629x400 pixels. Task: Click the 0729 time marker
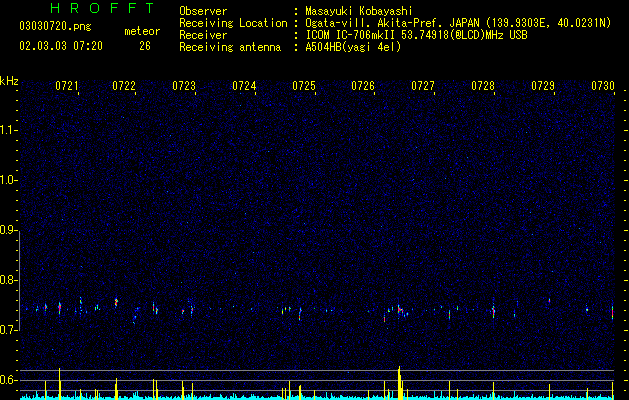pyautogui.click(x=543, y=86)
